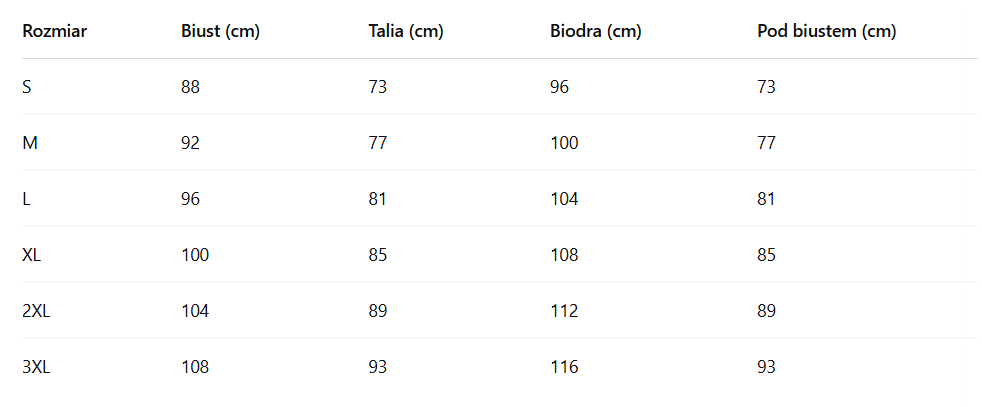Click the Rozmiar column header
Screen dimensions: 982x407
pos(54,31)
